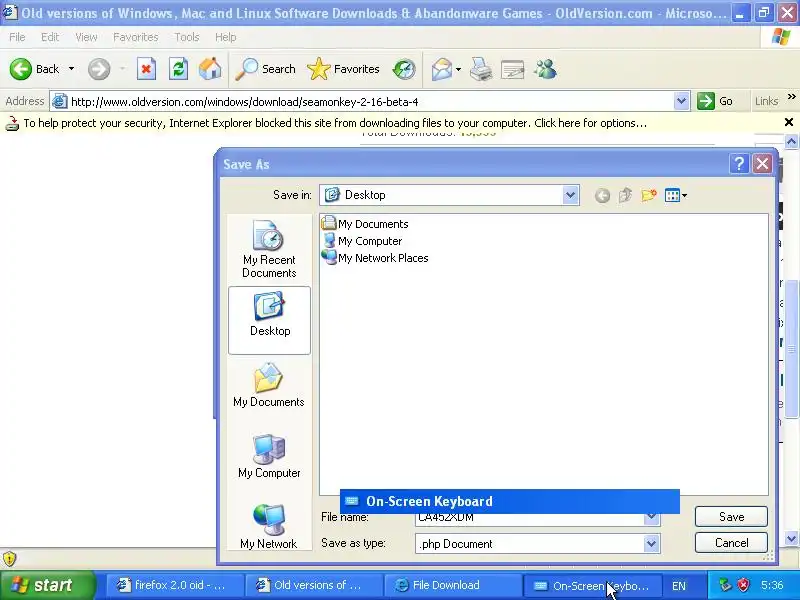Click the green Go arrow button

click(x=715, y=101)
